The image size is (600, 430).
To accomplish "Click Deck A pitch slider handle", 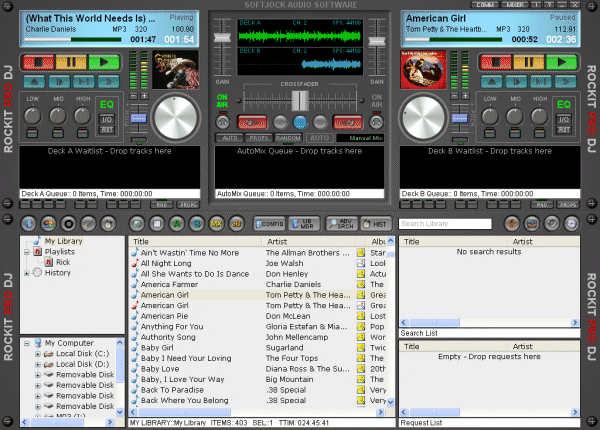I will coord(139,119).
